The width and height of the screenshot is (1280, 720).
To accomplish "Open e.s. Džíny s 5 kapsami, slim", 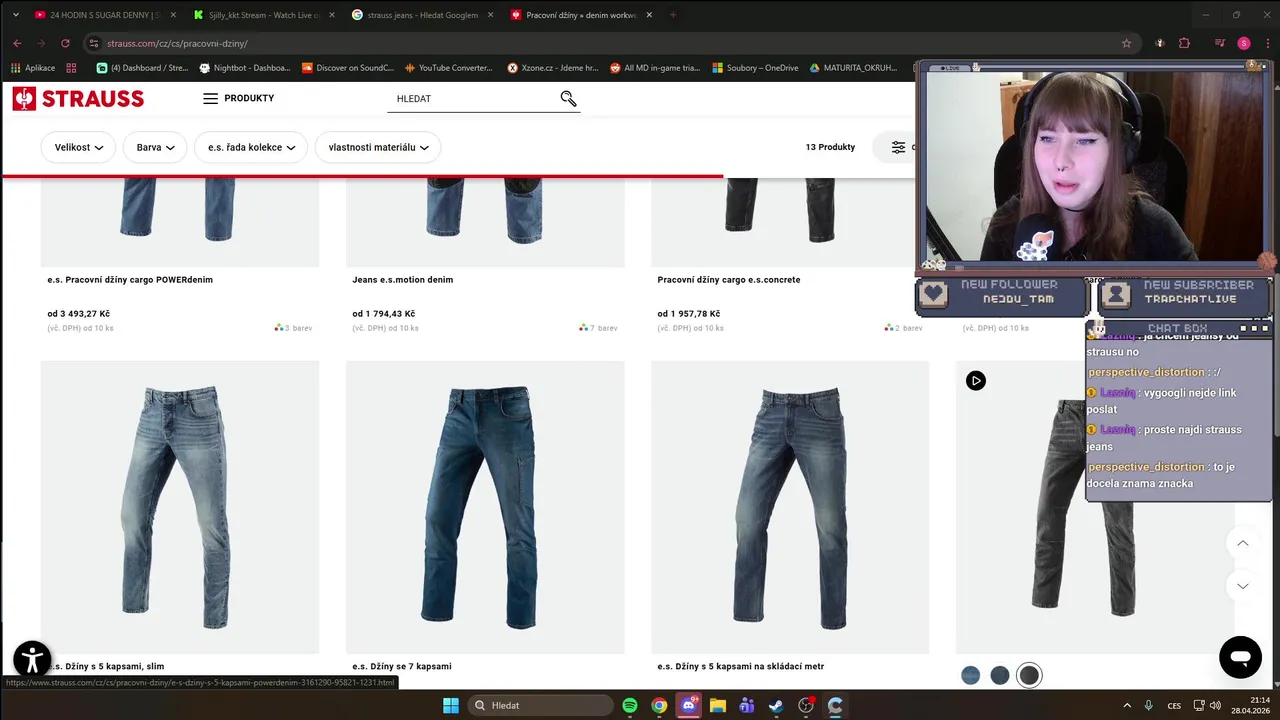I will (106, 666).
